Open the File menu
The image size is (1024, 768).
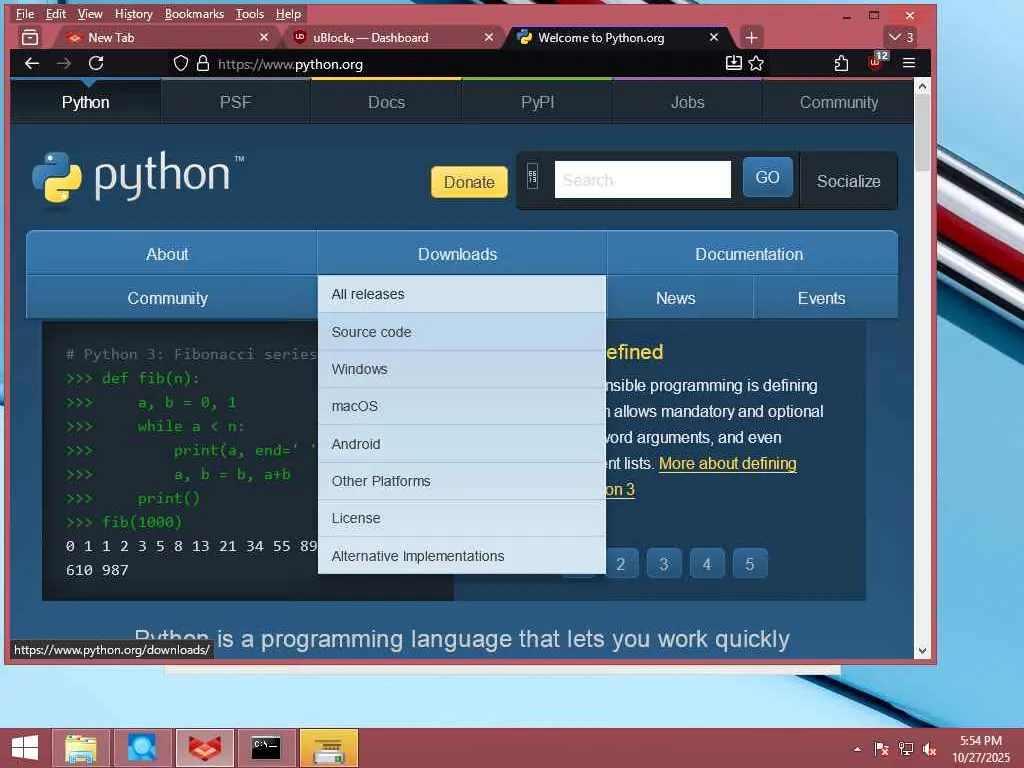[25, 14]
